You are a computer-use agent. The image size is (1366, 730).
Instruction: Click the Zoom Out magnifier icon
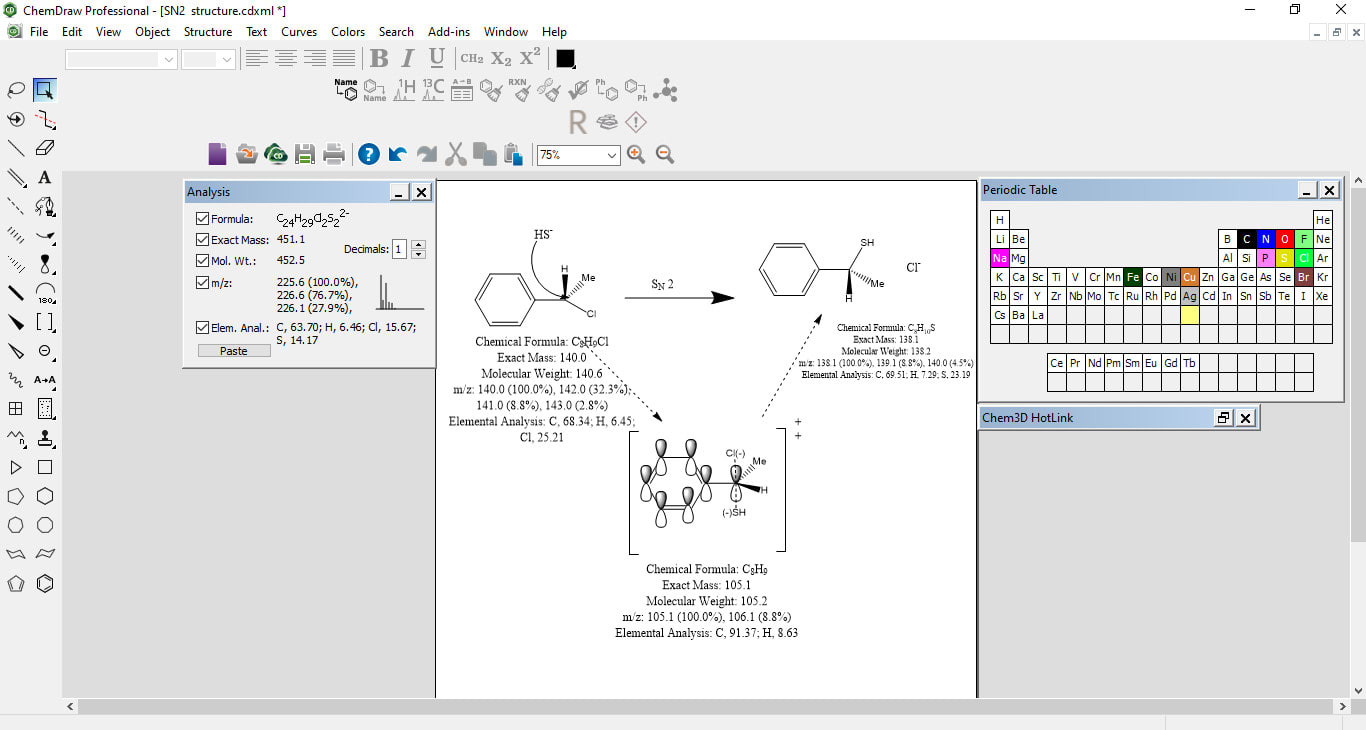coord(665,154)
